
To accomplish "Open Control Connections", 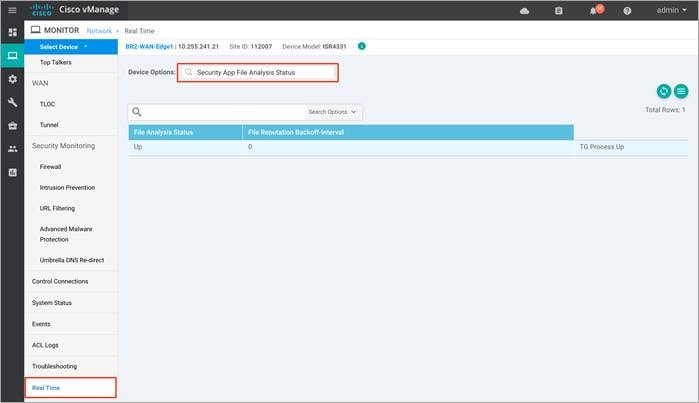I will coord(60,281).
